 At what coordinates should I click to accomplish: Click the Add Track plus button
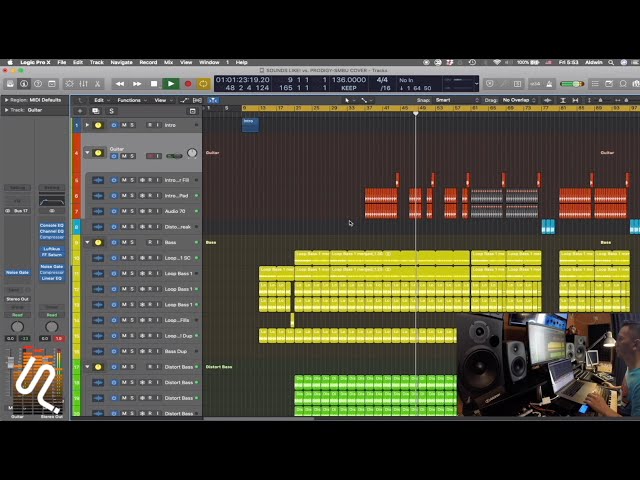(x=80, y=111)
